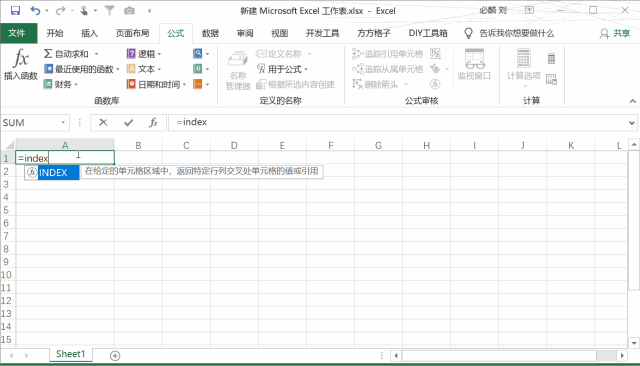
Task: Click the horizontal scrollbar right arrow
Action: [622, 356]
